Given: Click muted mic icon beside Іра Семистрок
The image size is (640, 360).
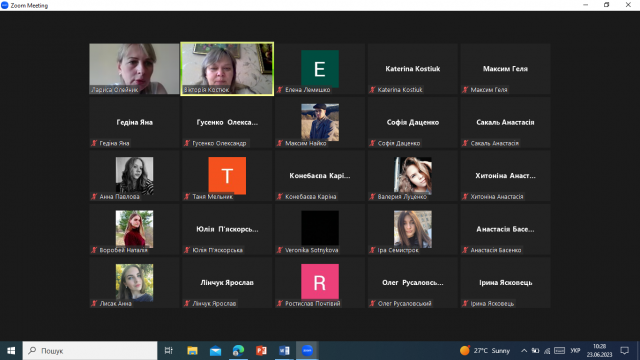Looking at the screenshot, I should [372, 250].
